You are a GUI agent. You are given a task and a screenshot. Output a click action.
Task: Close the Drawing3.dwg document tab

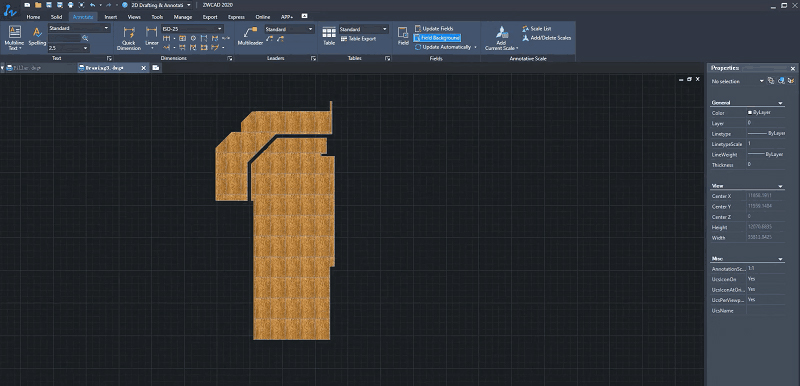tap(143, 68)
